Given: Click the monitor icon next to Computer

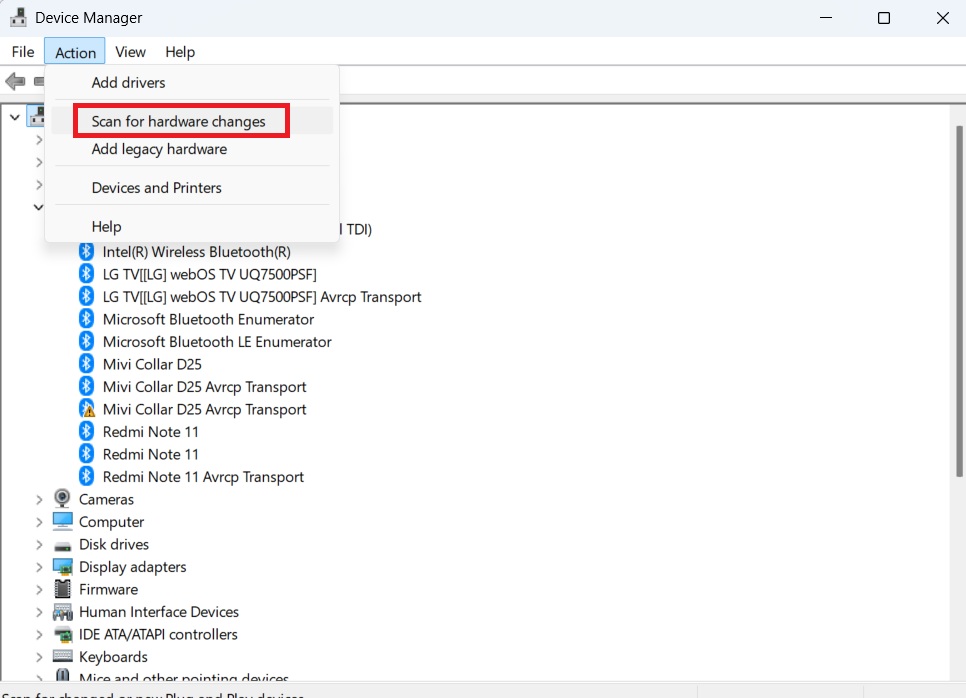Looking at the screenshot, I should click(x=63, y=521).
